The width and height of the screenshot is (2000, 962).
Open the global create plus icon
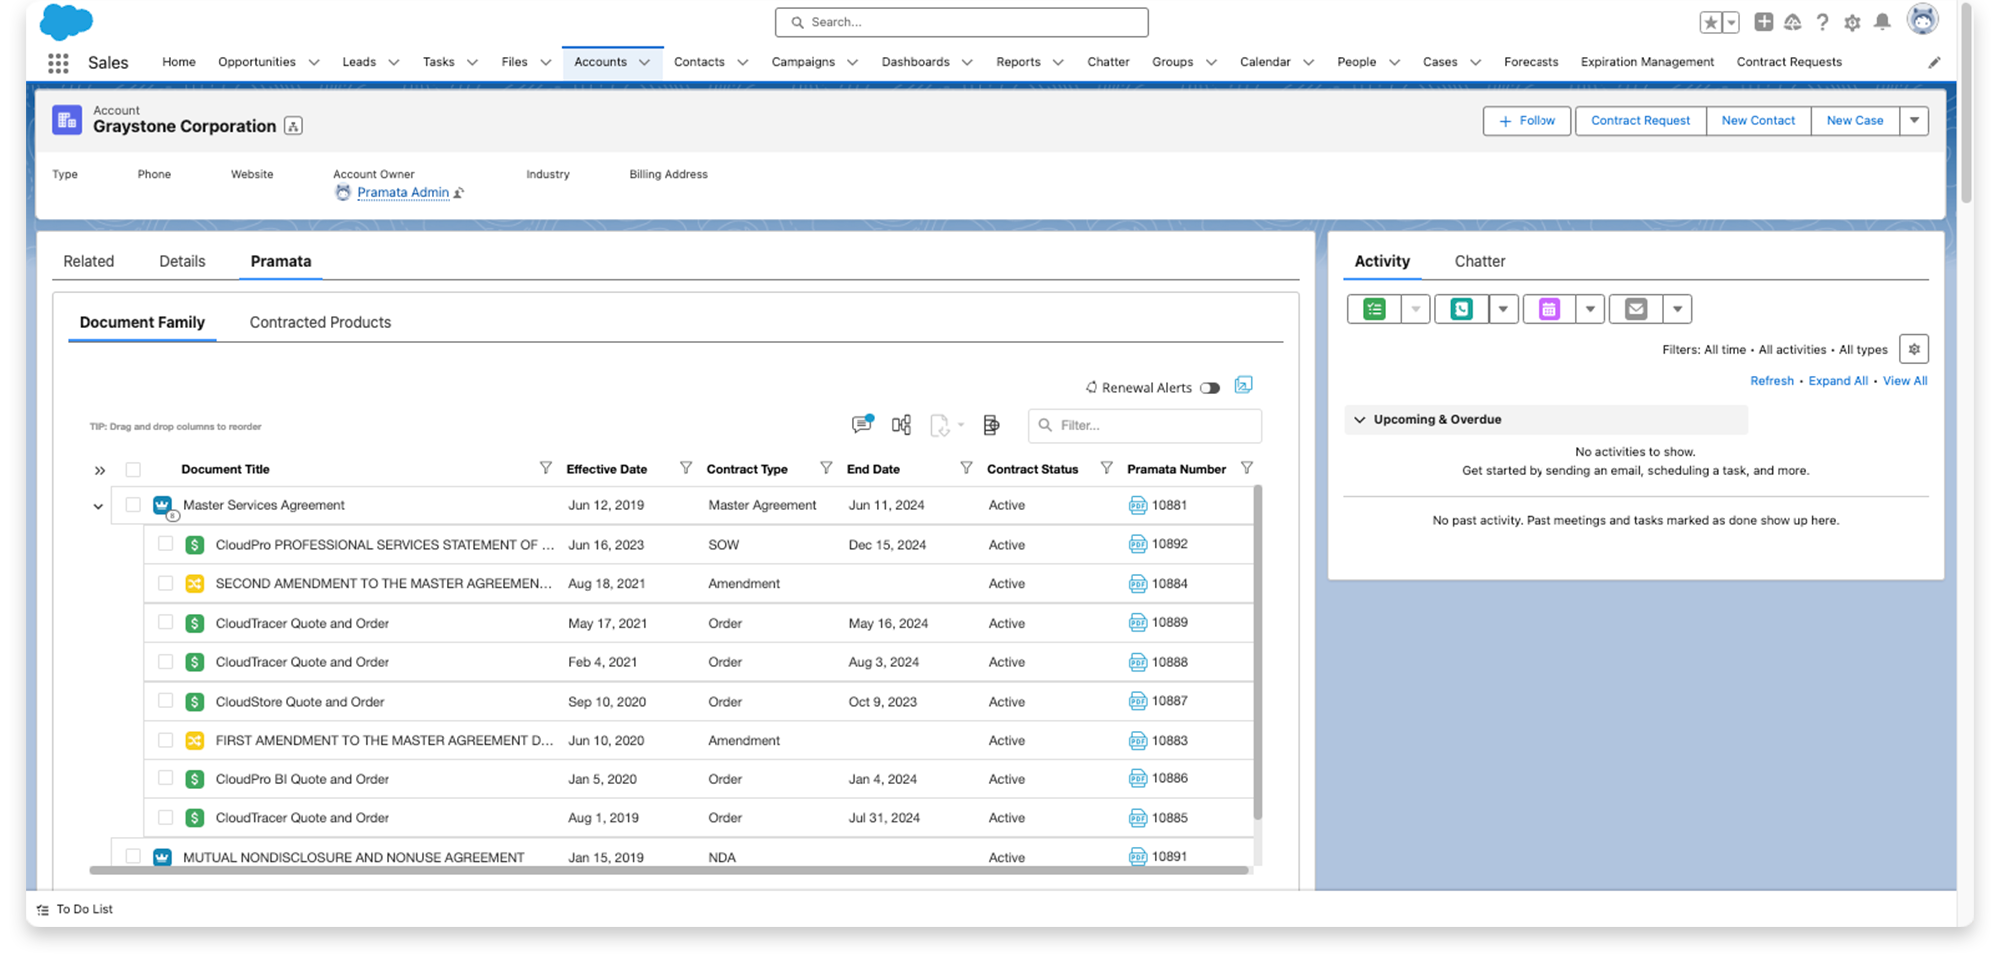(1764, 22)
